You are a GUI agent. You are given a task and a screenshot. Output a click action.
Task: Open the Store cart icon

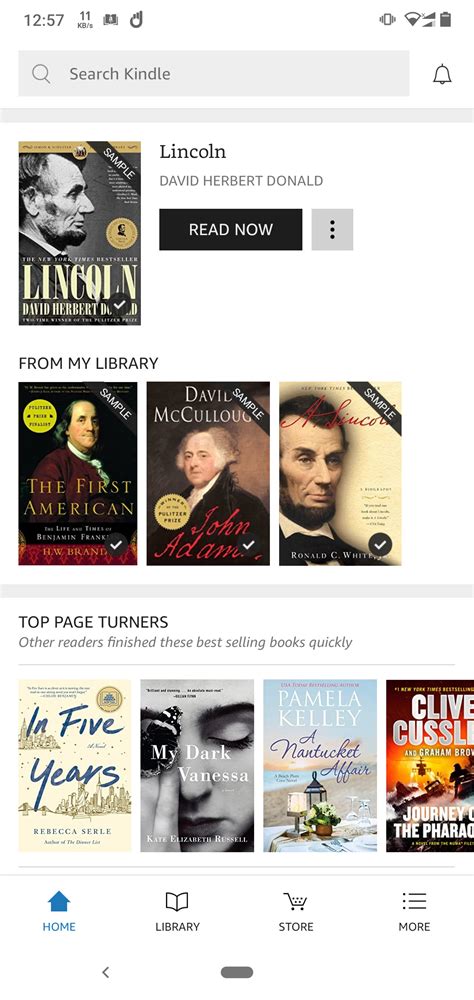tap(295, 901)
